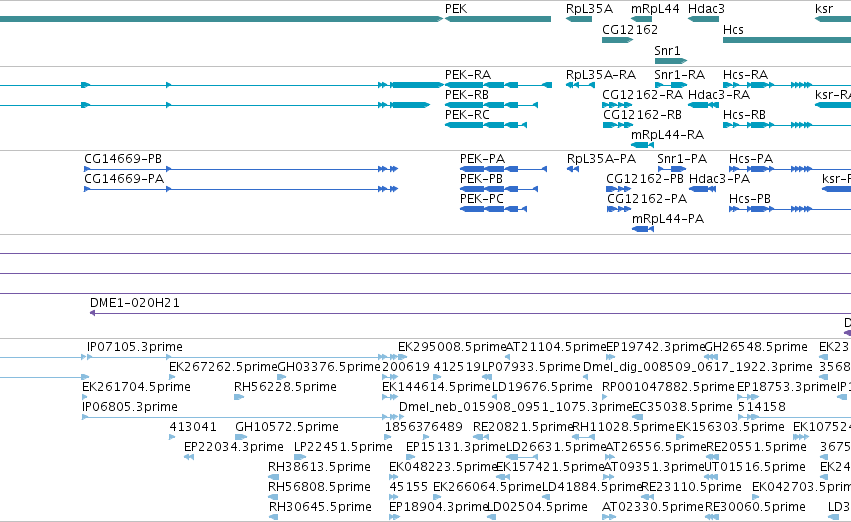Select protein Snr1-PA
Image resolution: width=851 pixels, height=522 pixels.
682,158
